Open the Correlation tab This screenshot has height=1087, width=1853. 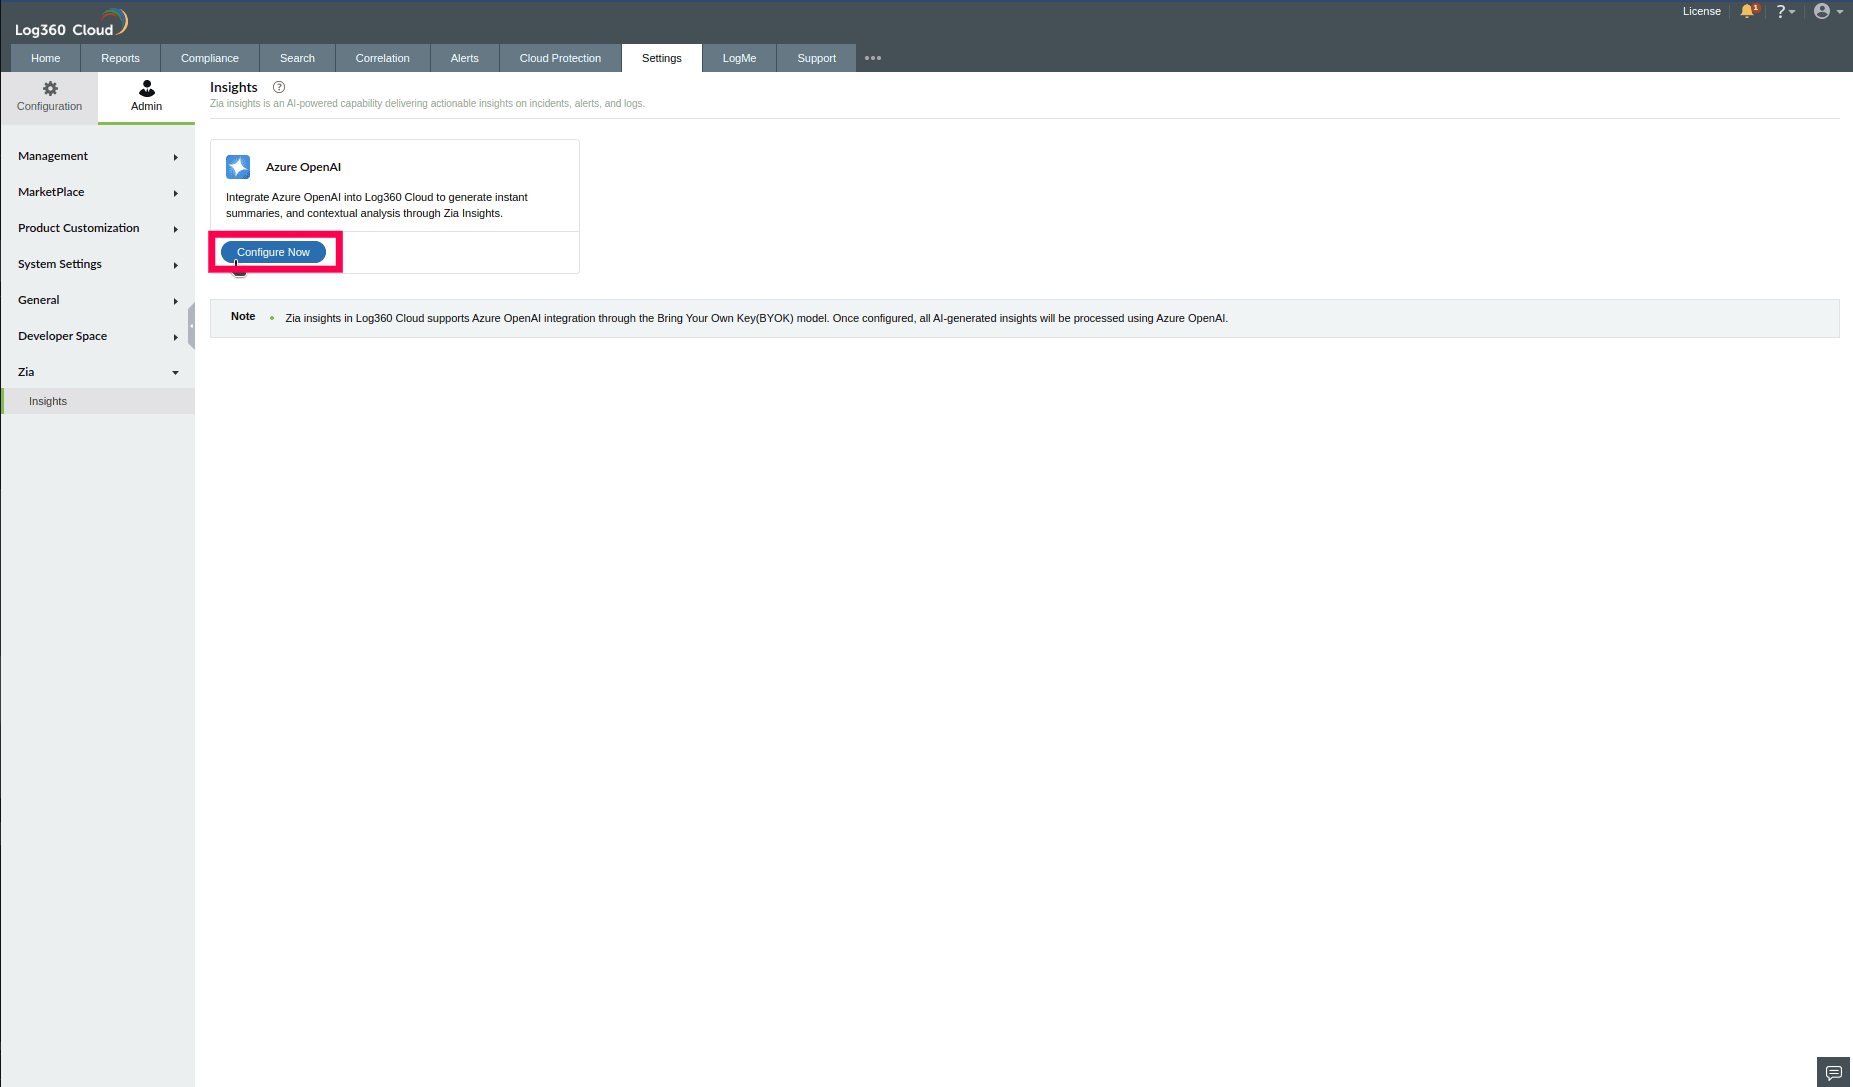click(x=382, y=57)
